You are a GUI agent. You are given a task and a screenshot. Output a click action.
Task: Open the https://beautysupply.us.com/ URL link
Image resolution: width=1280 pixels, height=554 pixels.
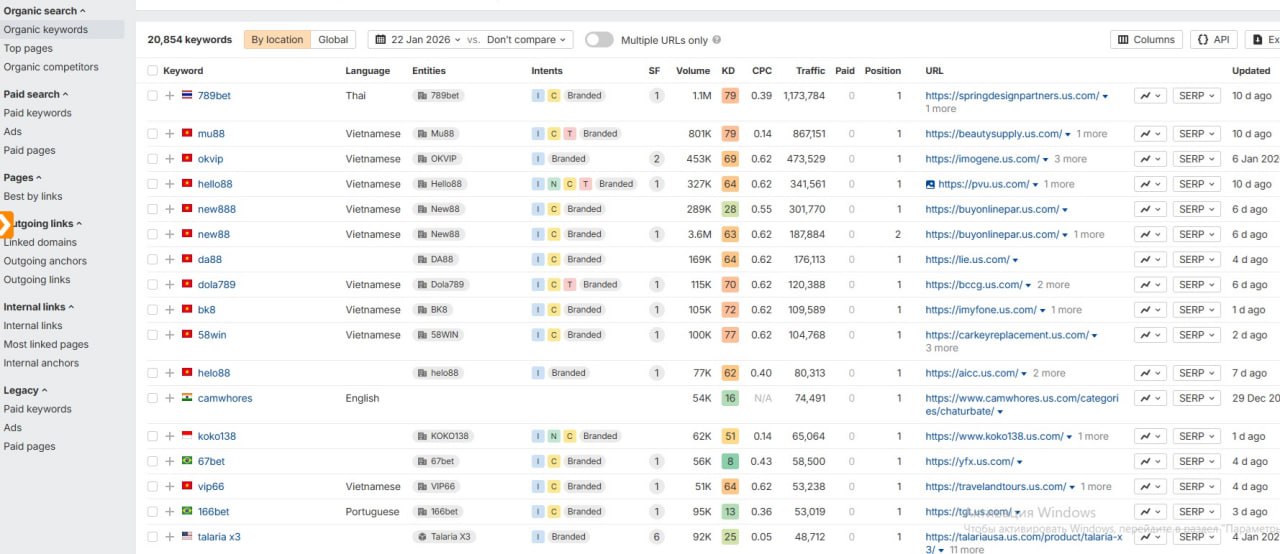(x=993, y=134)
